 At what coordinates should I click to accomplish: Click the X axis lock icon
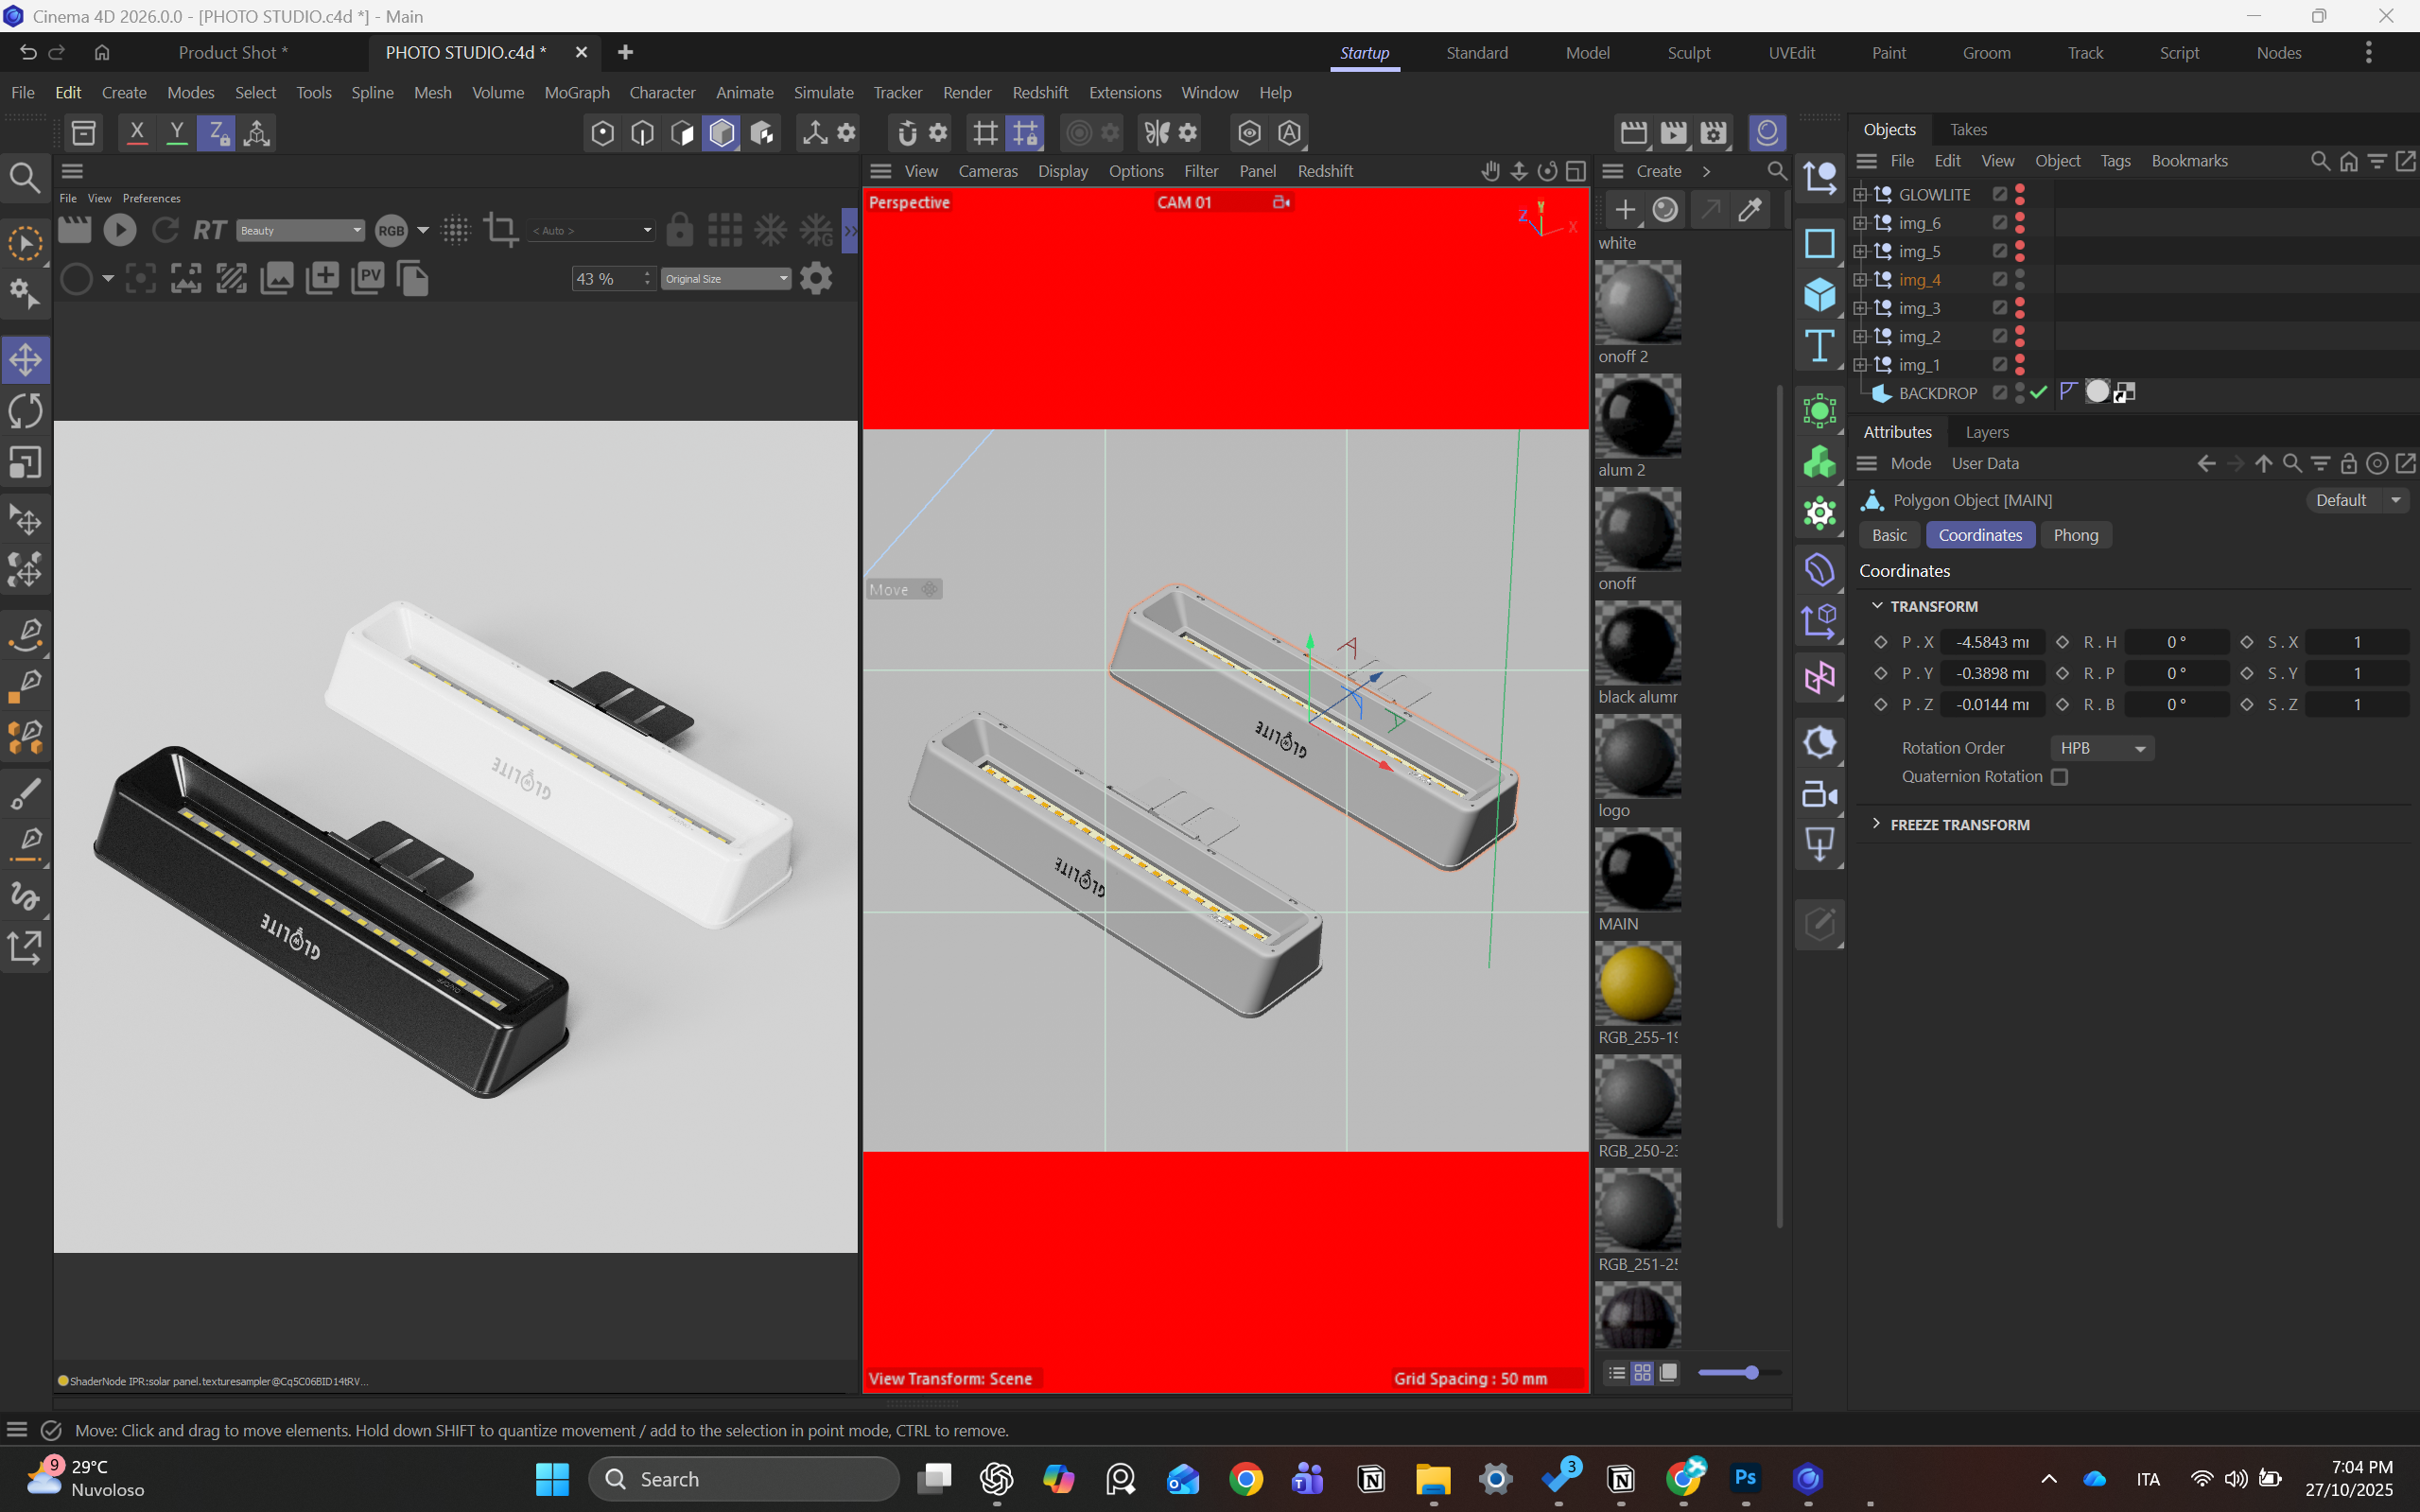pos(137,132)
